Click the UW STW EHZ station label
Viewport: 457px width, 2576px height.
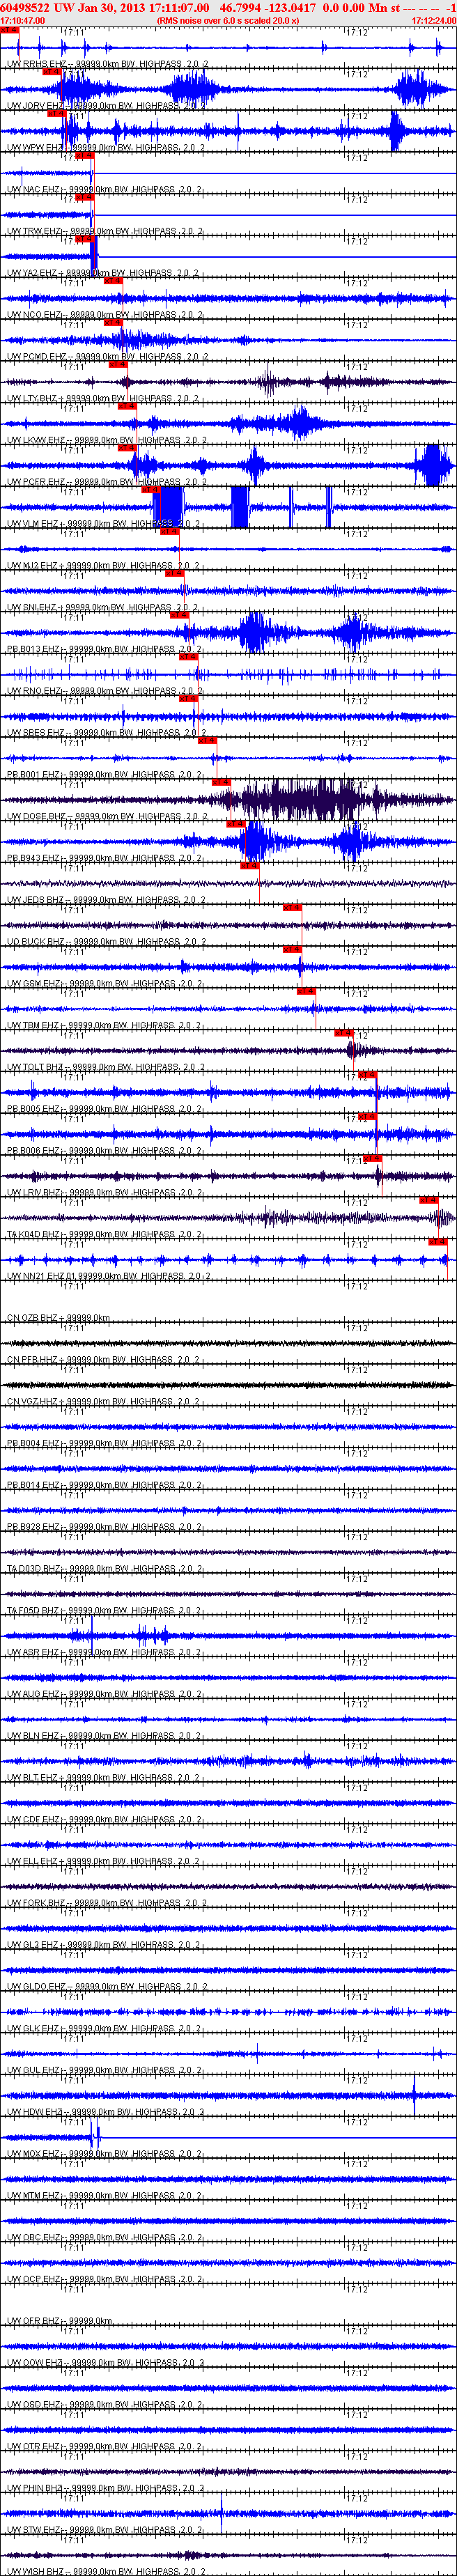click(x=105, y=2531)
